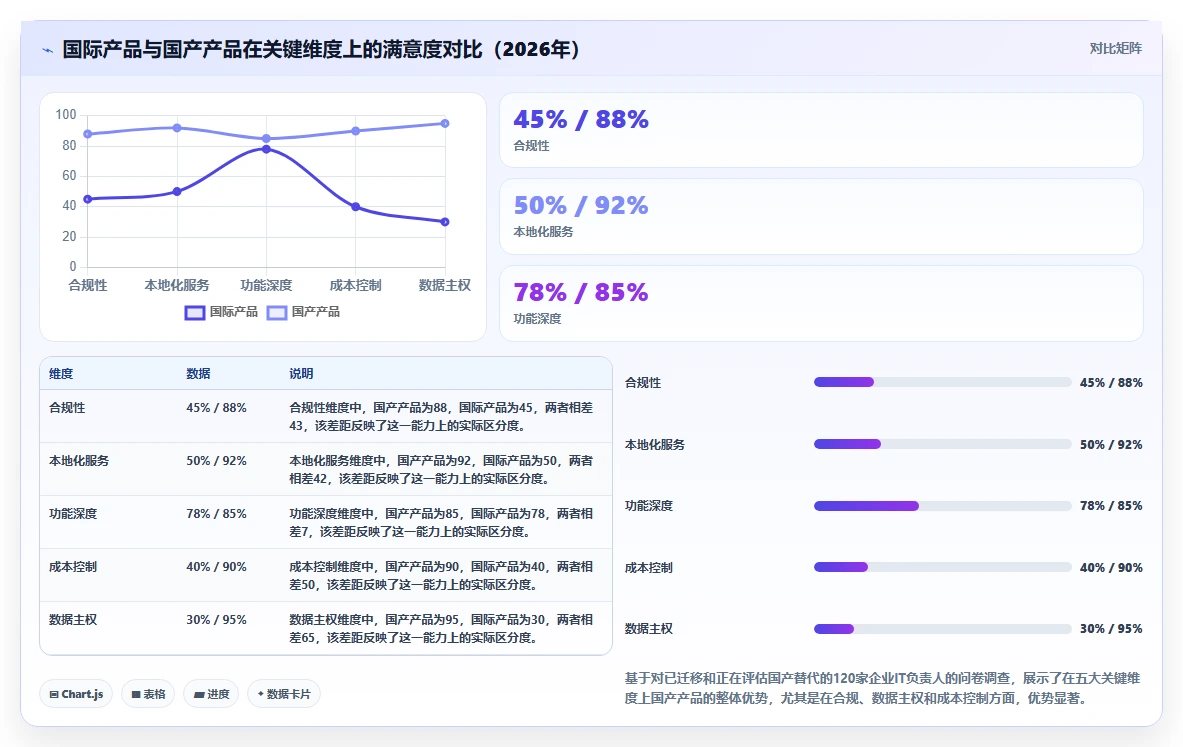This screenshot has width=1183, height=747.
Task: Click the 45% / 88% value in the table
Action: click(x=217, y=407)
